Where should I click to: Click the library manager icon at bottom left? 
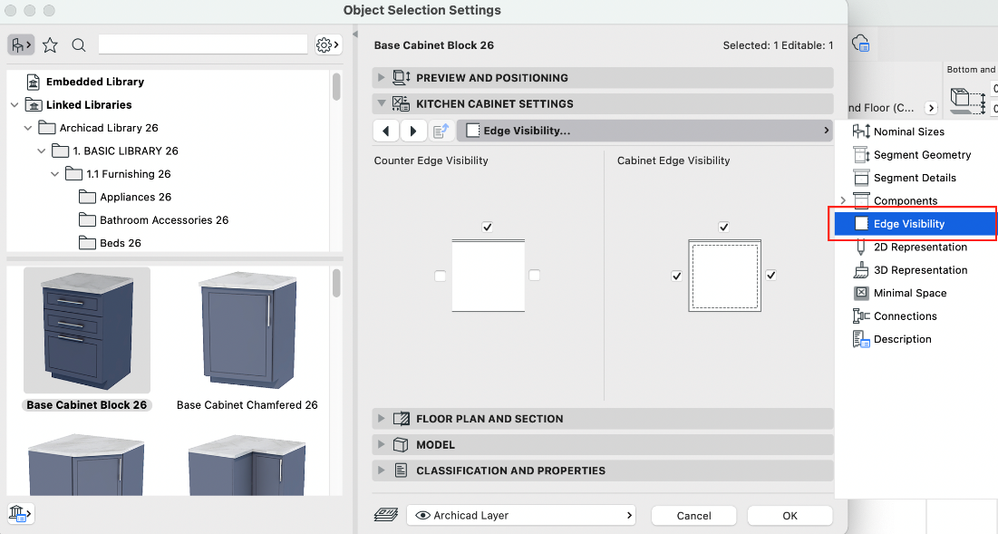[x=20, y=513]
